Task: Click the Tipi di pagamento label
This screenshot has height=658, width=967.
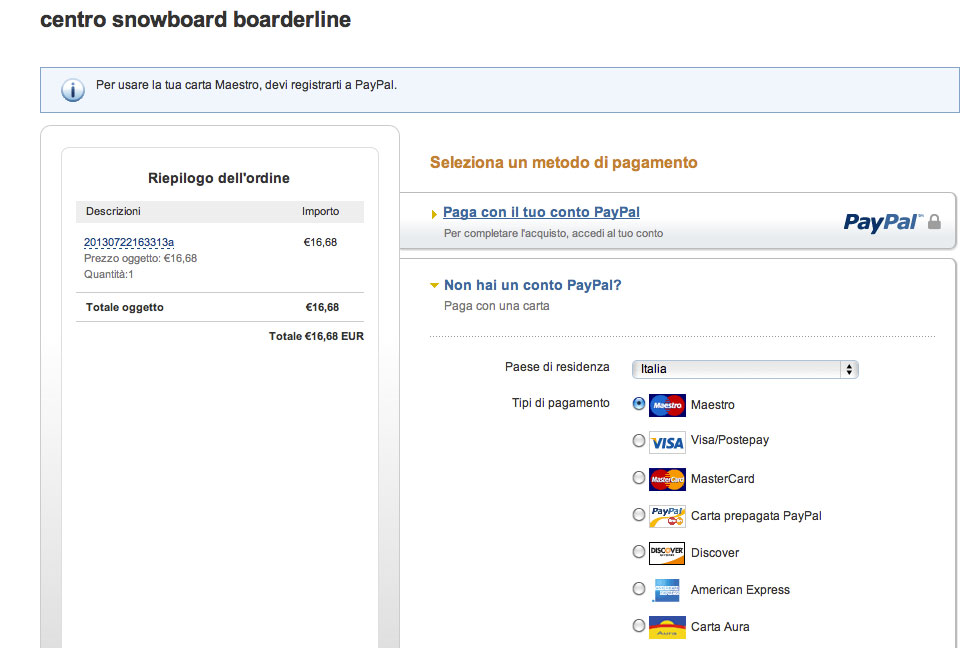Action: (x=561, y=403)
